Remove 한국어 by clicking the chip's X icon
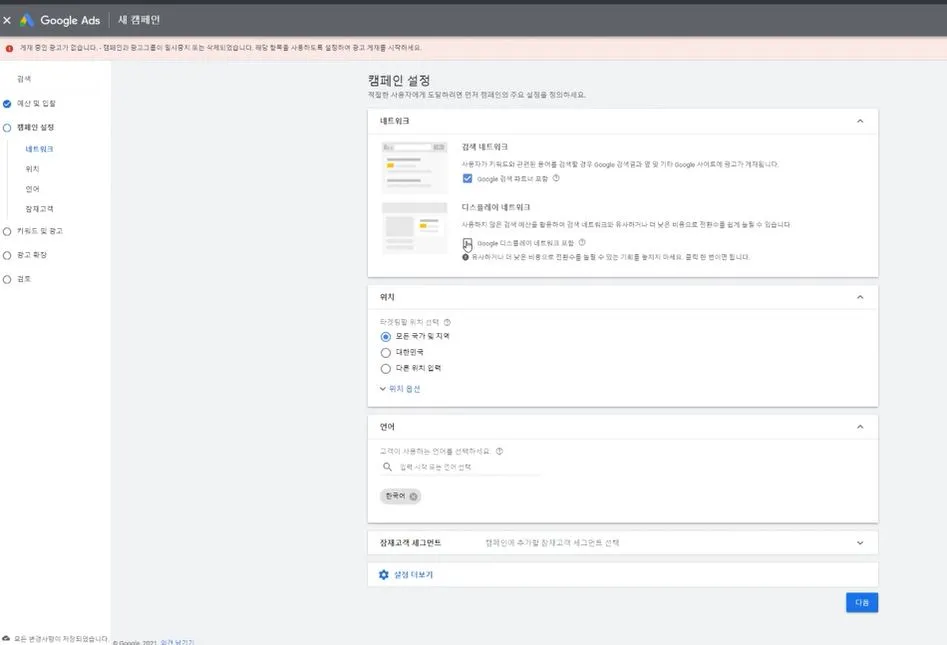 tap(412, 494)
